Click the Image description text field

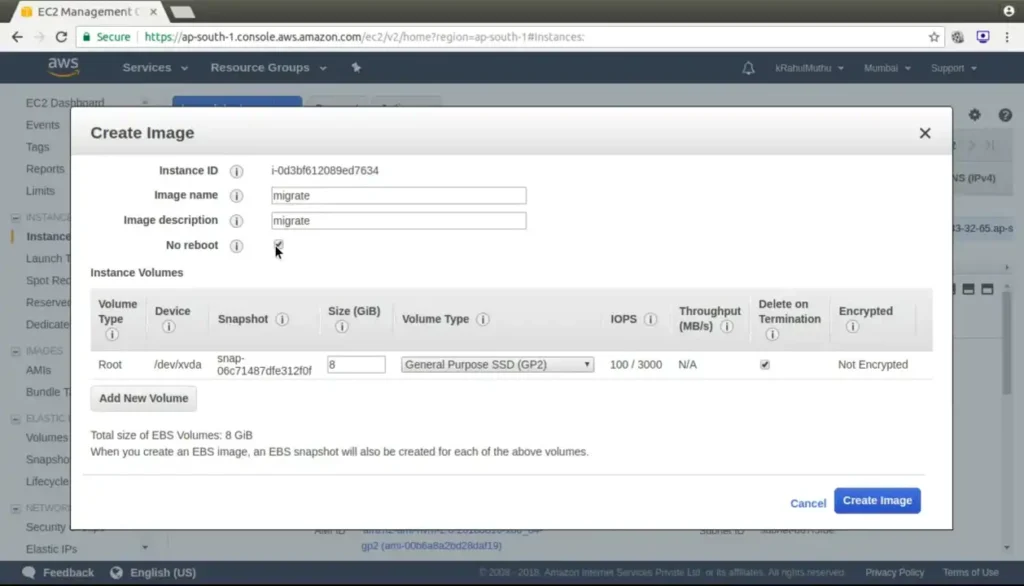click(398, 221)
